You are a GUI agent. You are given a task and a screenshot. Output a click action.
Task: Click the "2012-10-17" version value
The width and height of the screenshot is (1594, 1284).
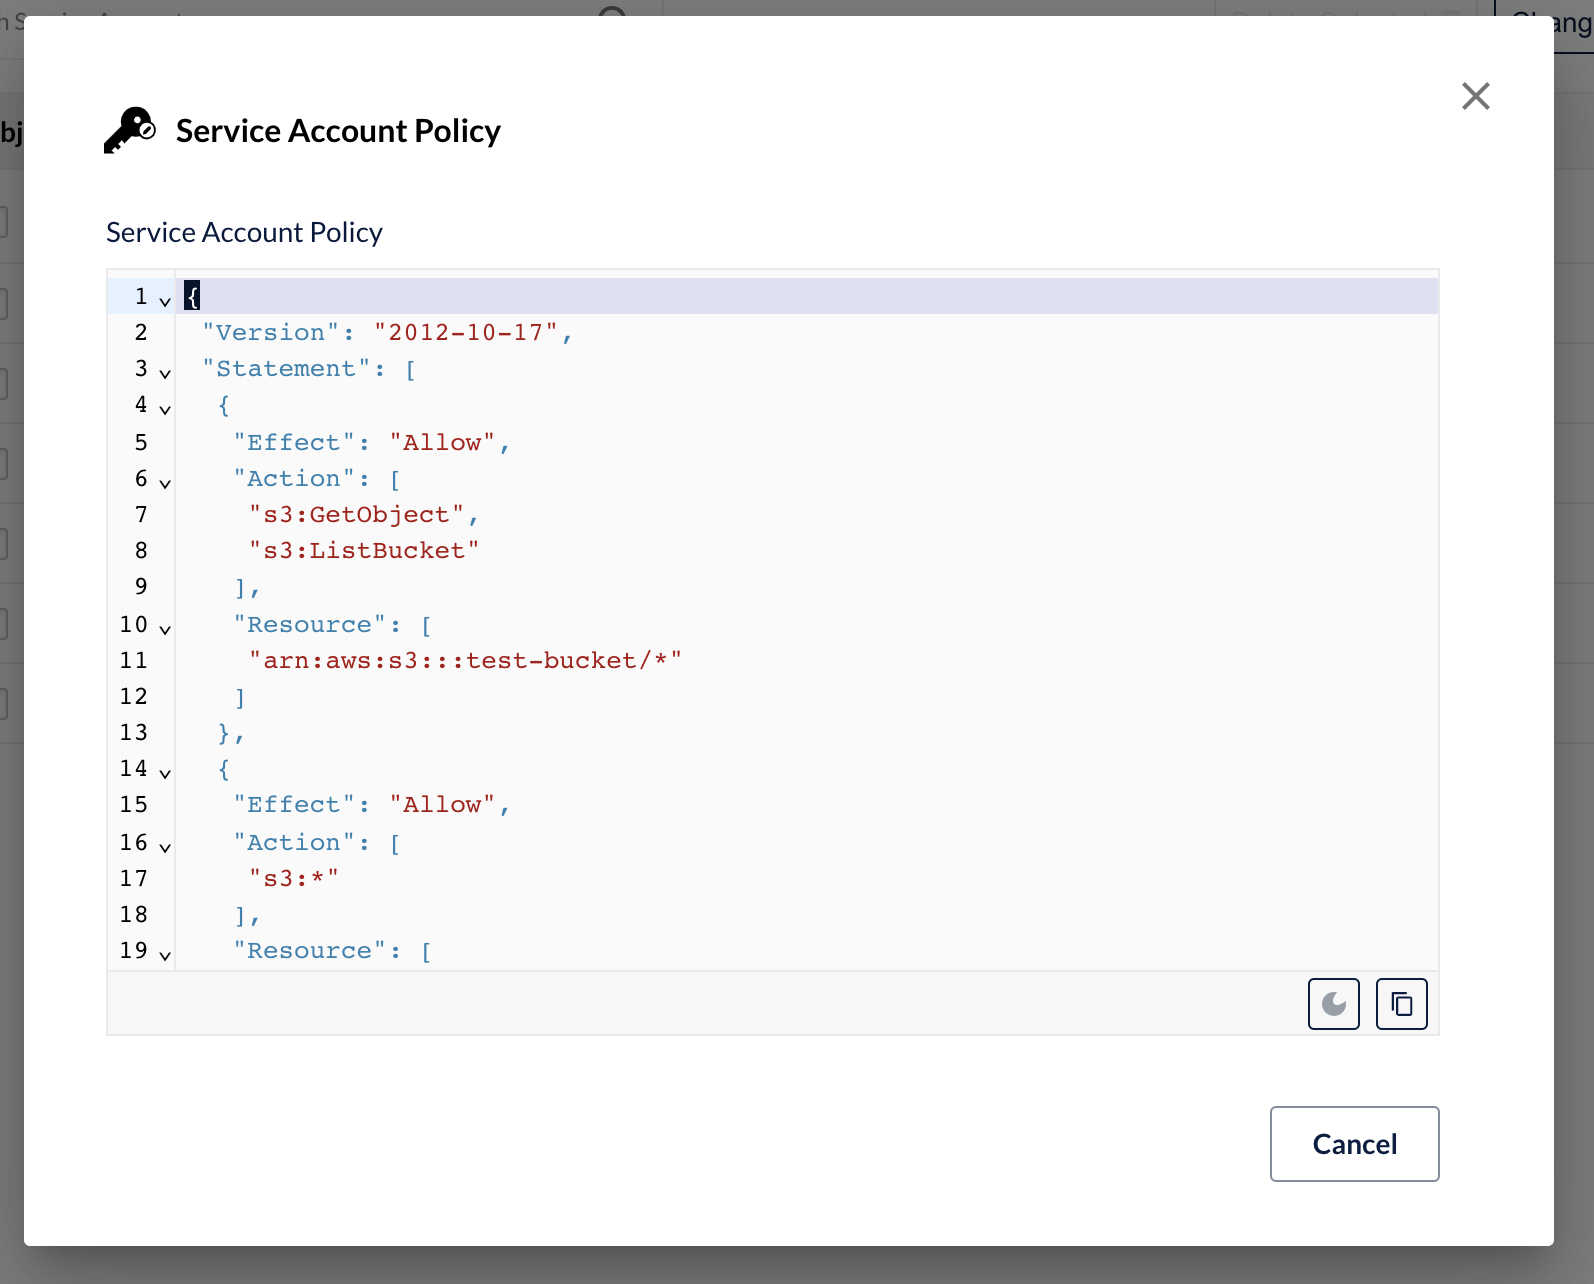[465, 332]
